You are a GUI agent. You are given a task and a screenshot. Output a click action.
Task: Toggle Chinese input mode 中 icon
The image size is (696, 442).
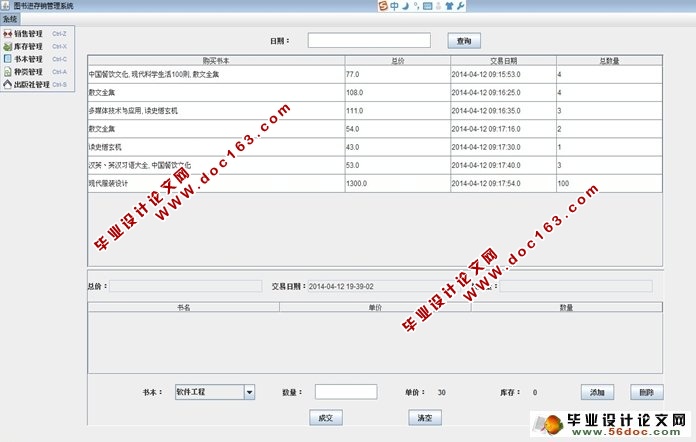point(394,6)
